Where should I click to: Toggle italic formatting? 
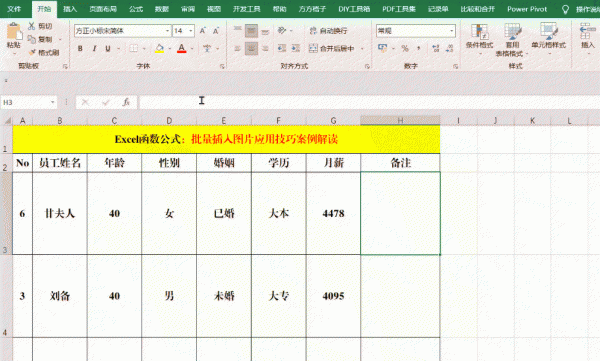click(x=94, y=48)
